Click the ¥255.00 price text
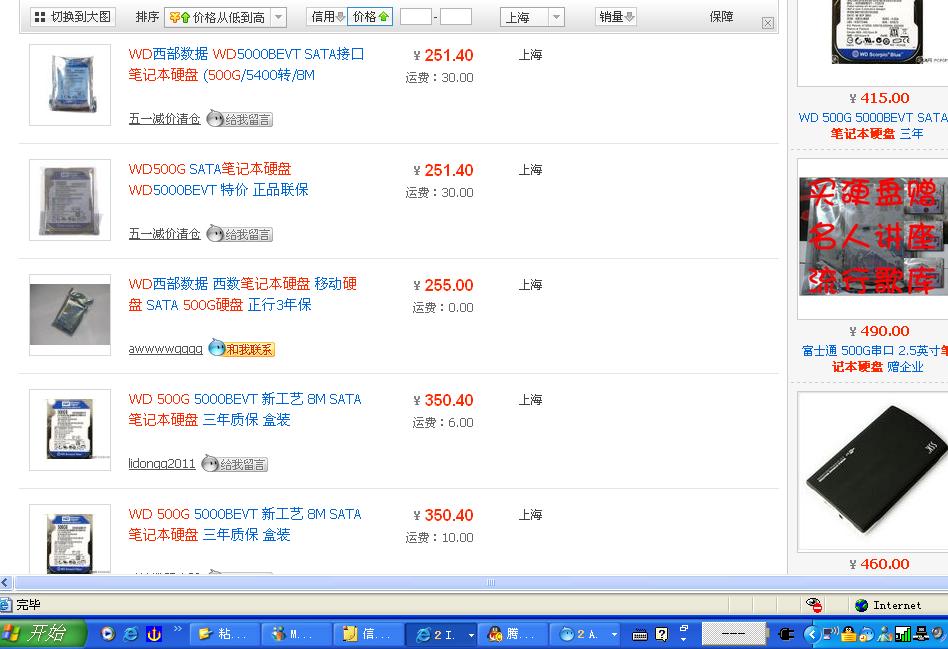Image resolution: width=948 pixels, height=649 pixels. tap(443, 285)
